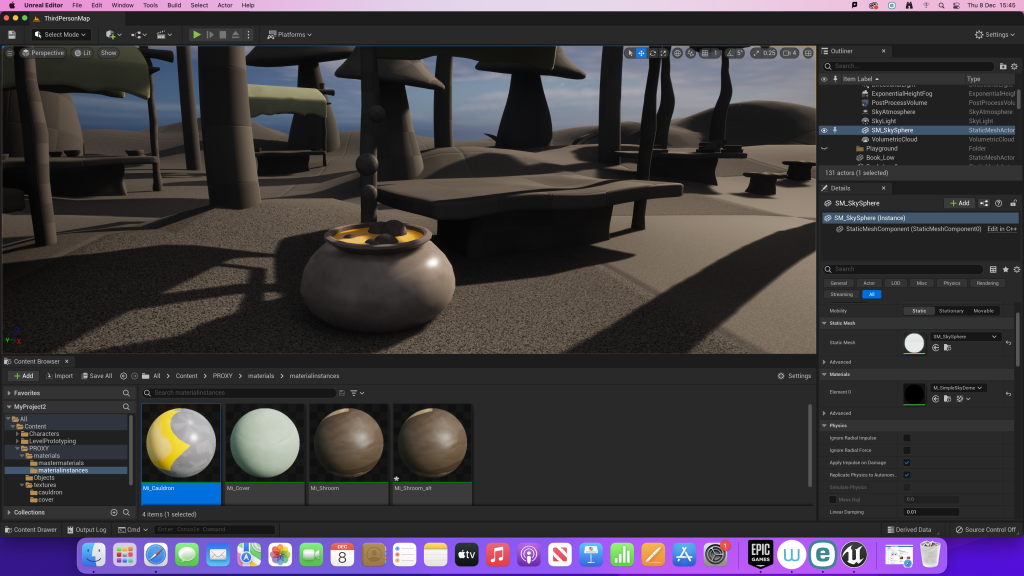Screen dimensions: 1024x576
Task: Activate the Translate tool in the viewport
Action: [641, 53]
